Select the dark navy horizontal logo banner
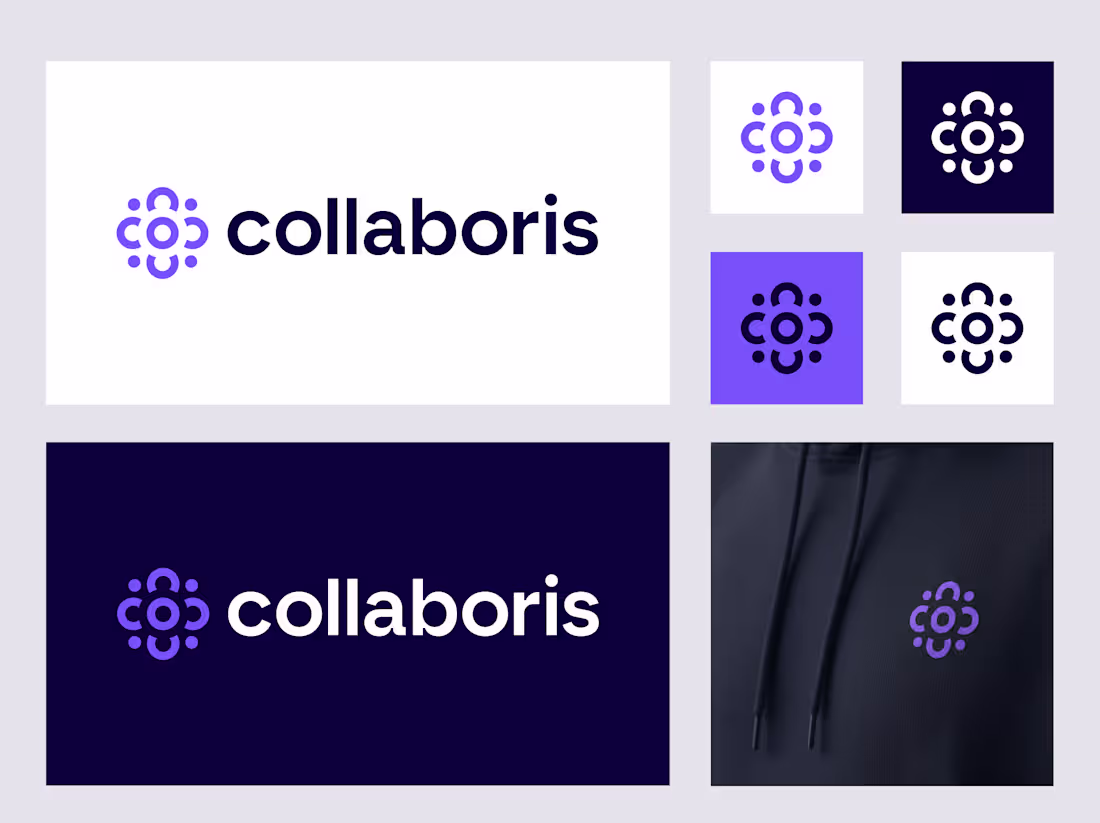The width and height of the screenshot is (1100, 823). tap(358, 614)
